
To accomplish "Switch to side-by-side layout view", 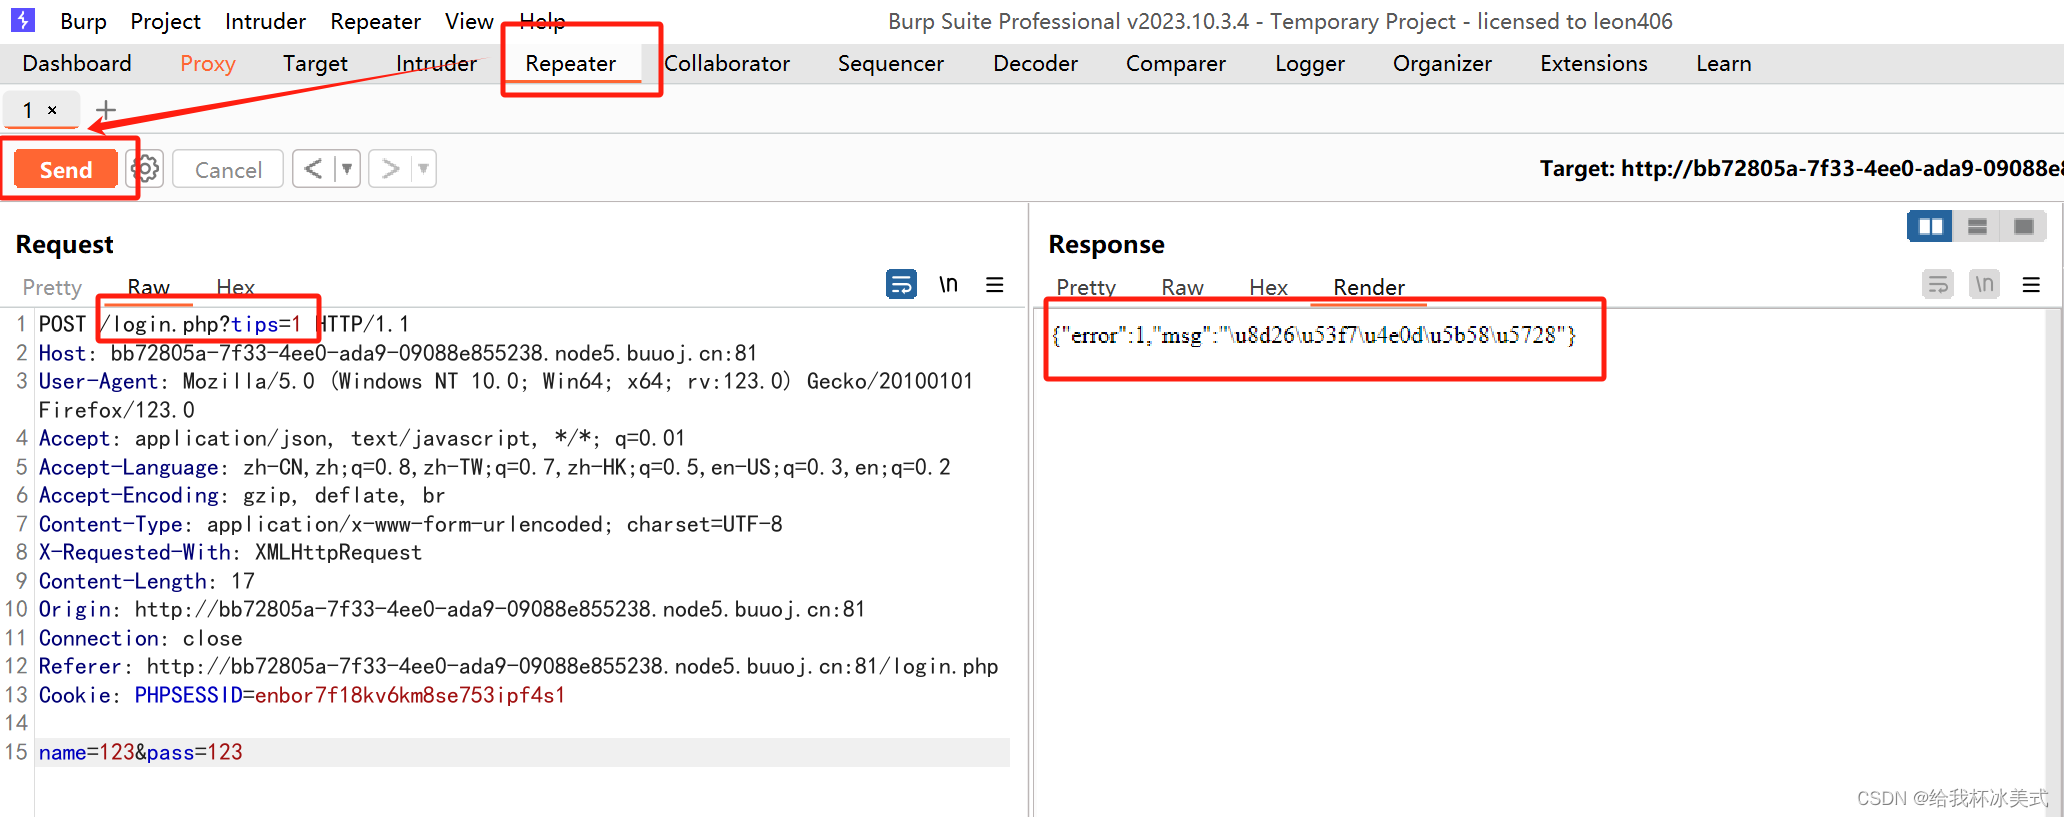I will pos(1930,227).
